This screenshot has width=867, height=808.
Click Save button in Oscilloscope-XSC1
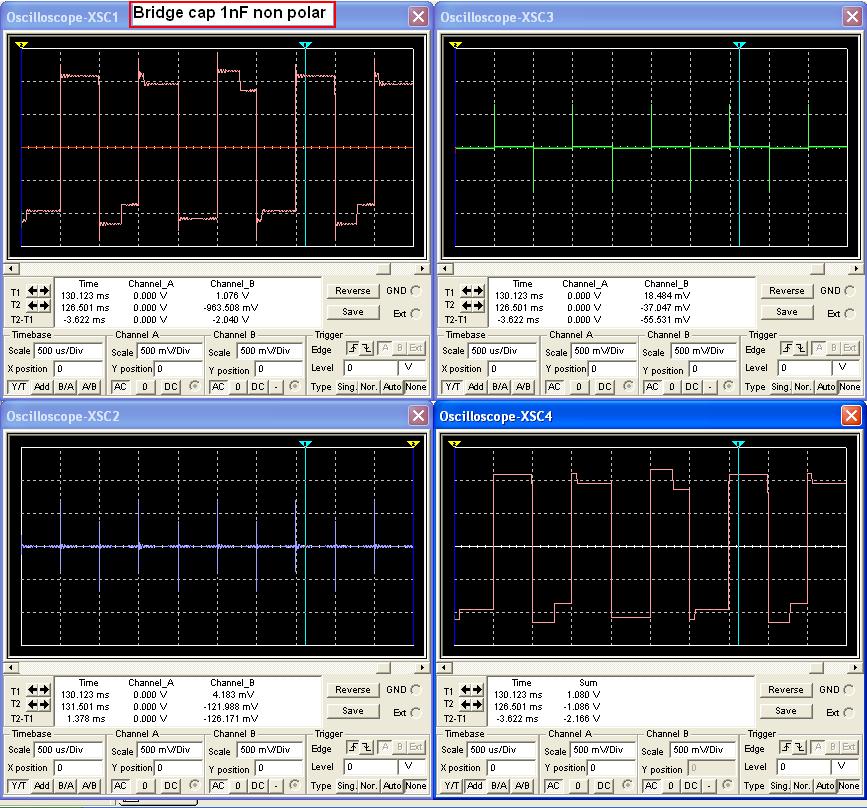coord(353,312)
